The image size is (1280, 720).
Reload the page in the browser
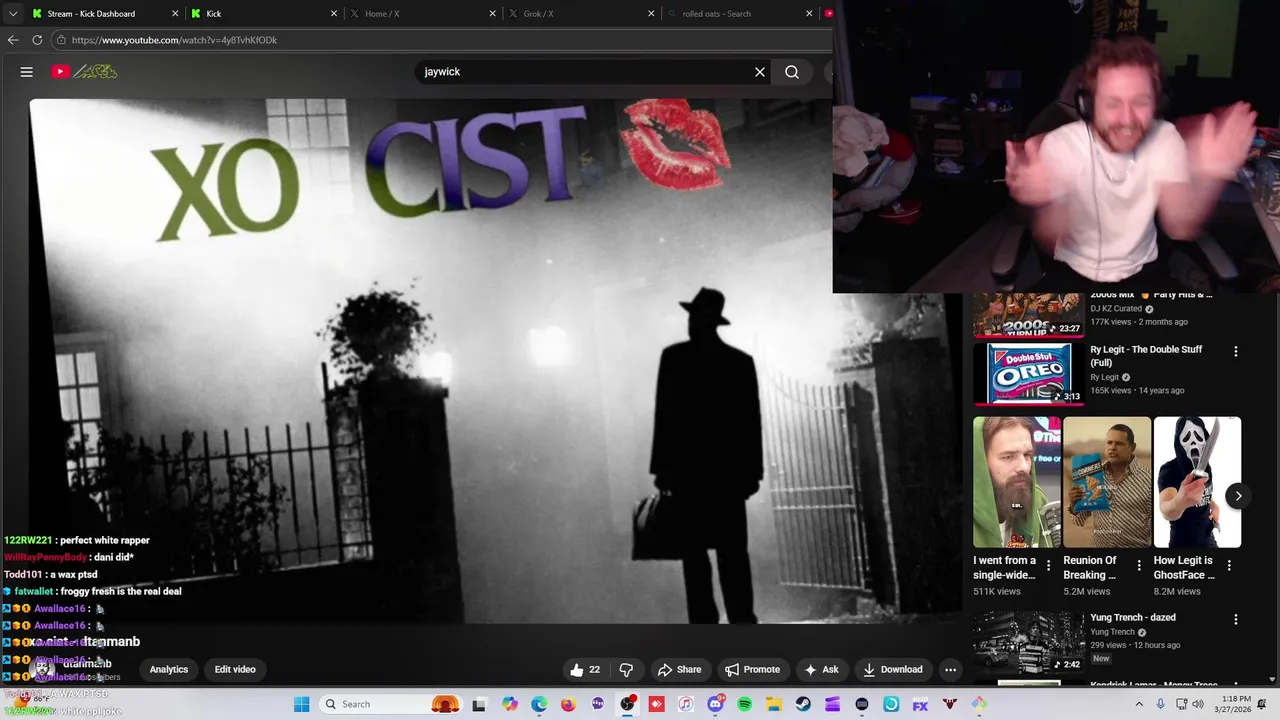(37, 40)
